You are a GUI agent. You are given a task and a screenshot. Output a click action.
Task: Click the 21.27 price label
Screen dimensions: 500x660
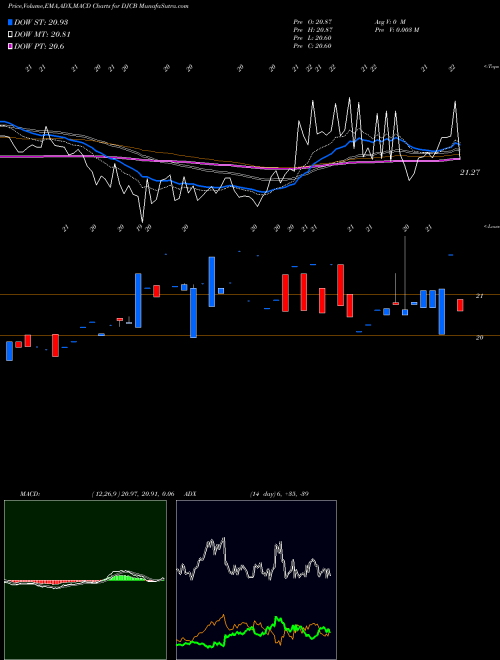(x=470, y=172)
